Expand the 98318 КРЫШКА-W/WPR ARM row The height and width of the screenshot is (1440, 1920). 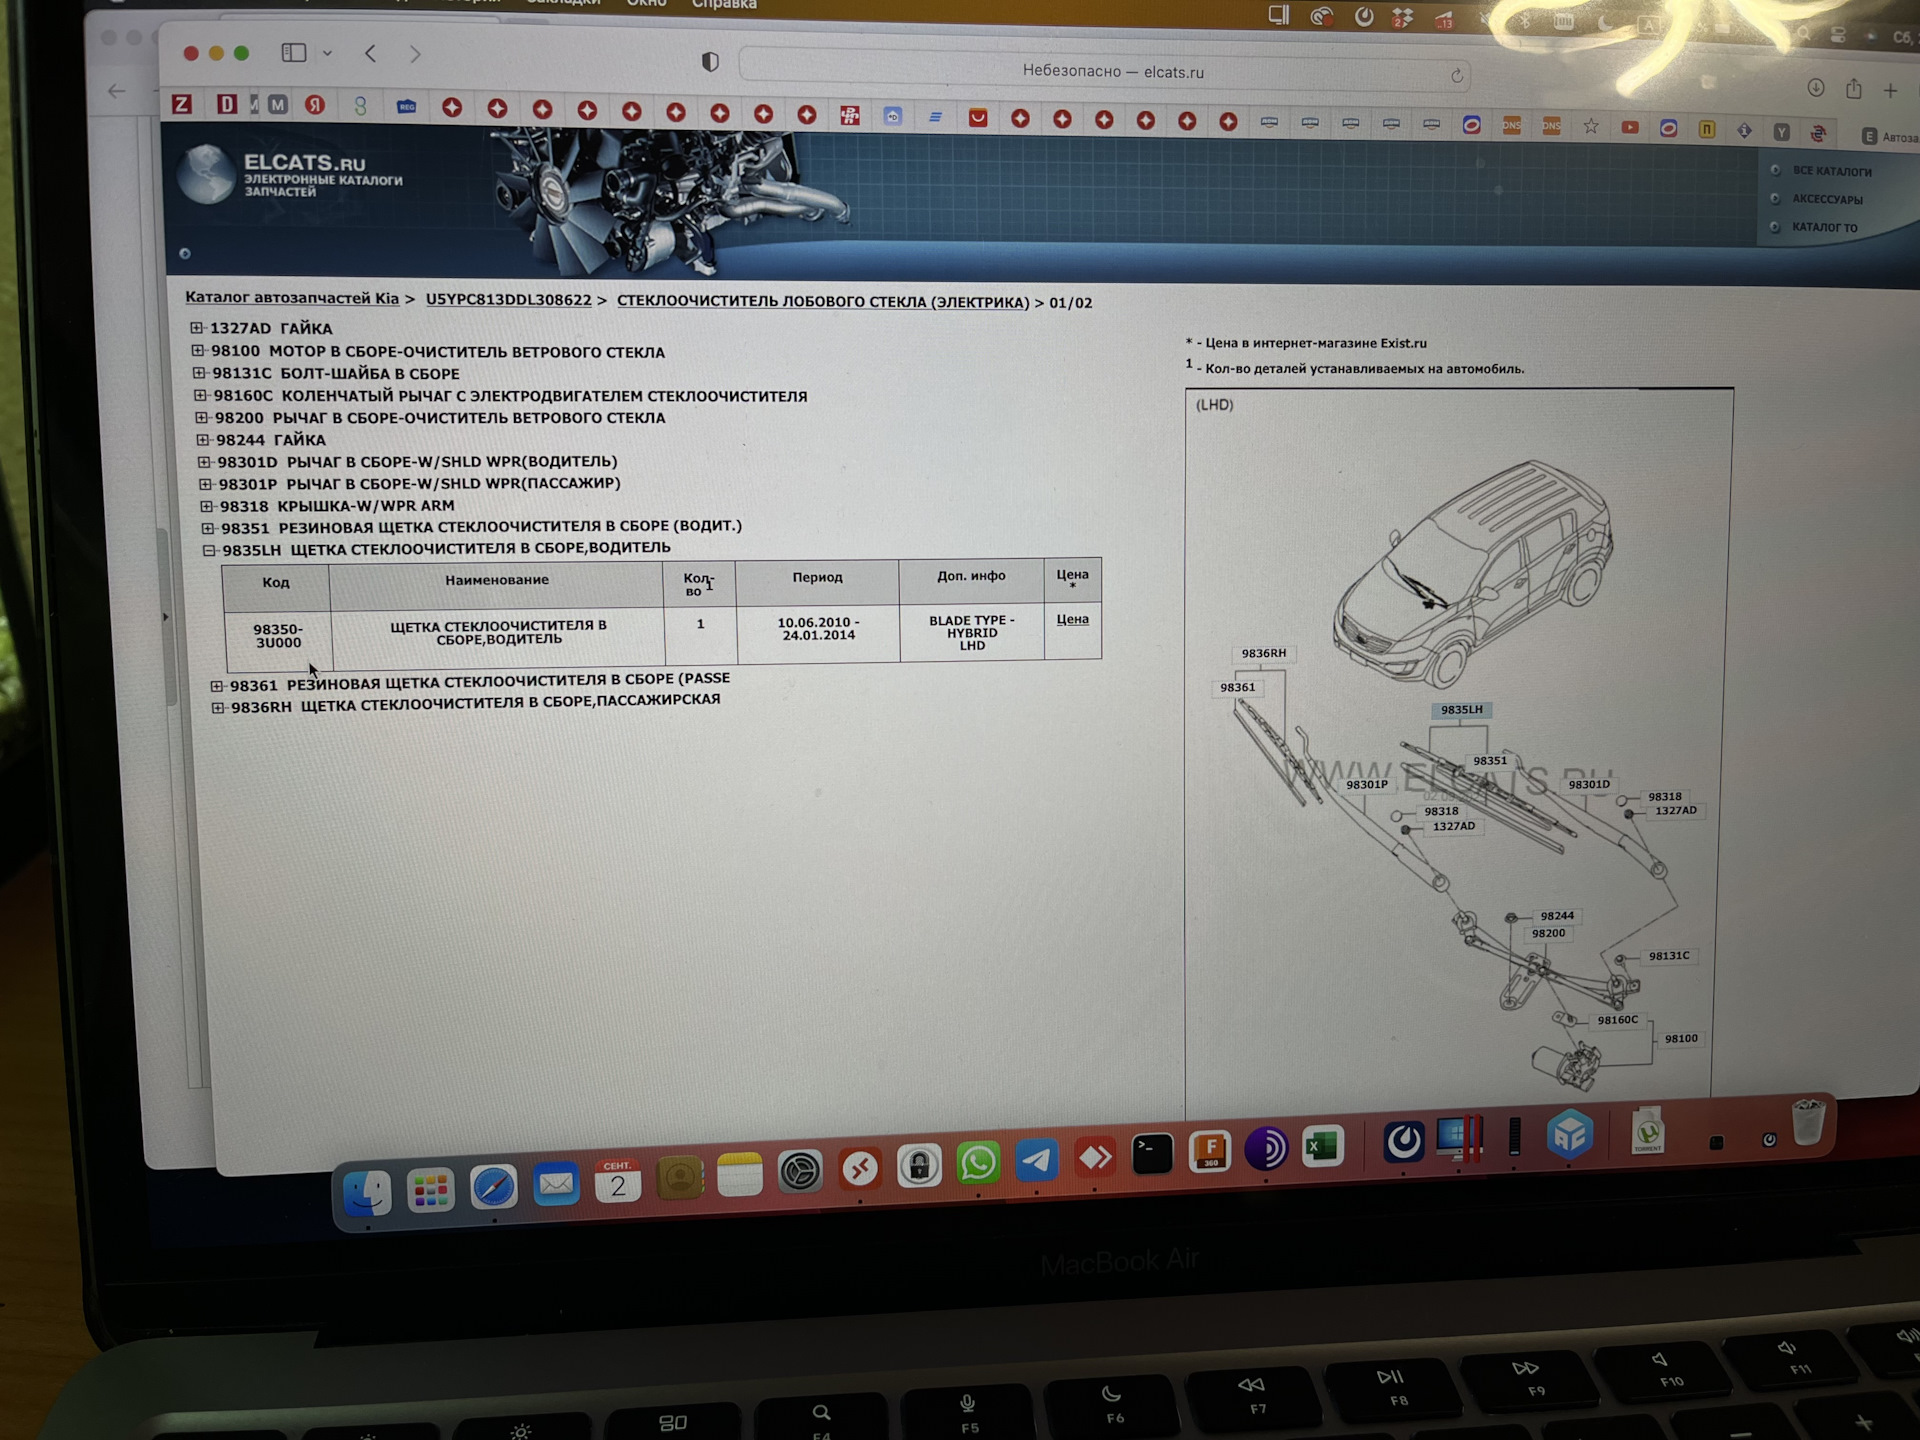(206, 506)
